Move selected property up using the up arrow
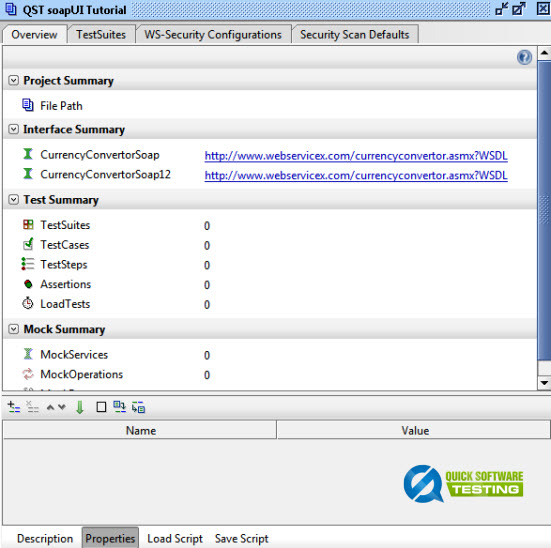Image resolution: width=551 pixels, height=548 pixels. click(50, 407)
